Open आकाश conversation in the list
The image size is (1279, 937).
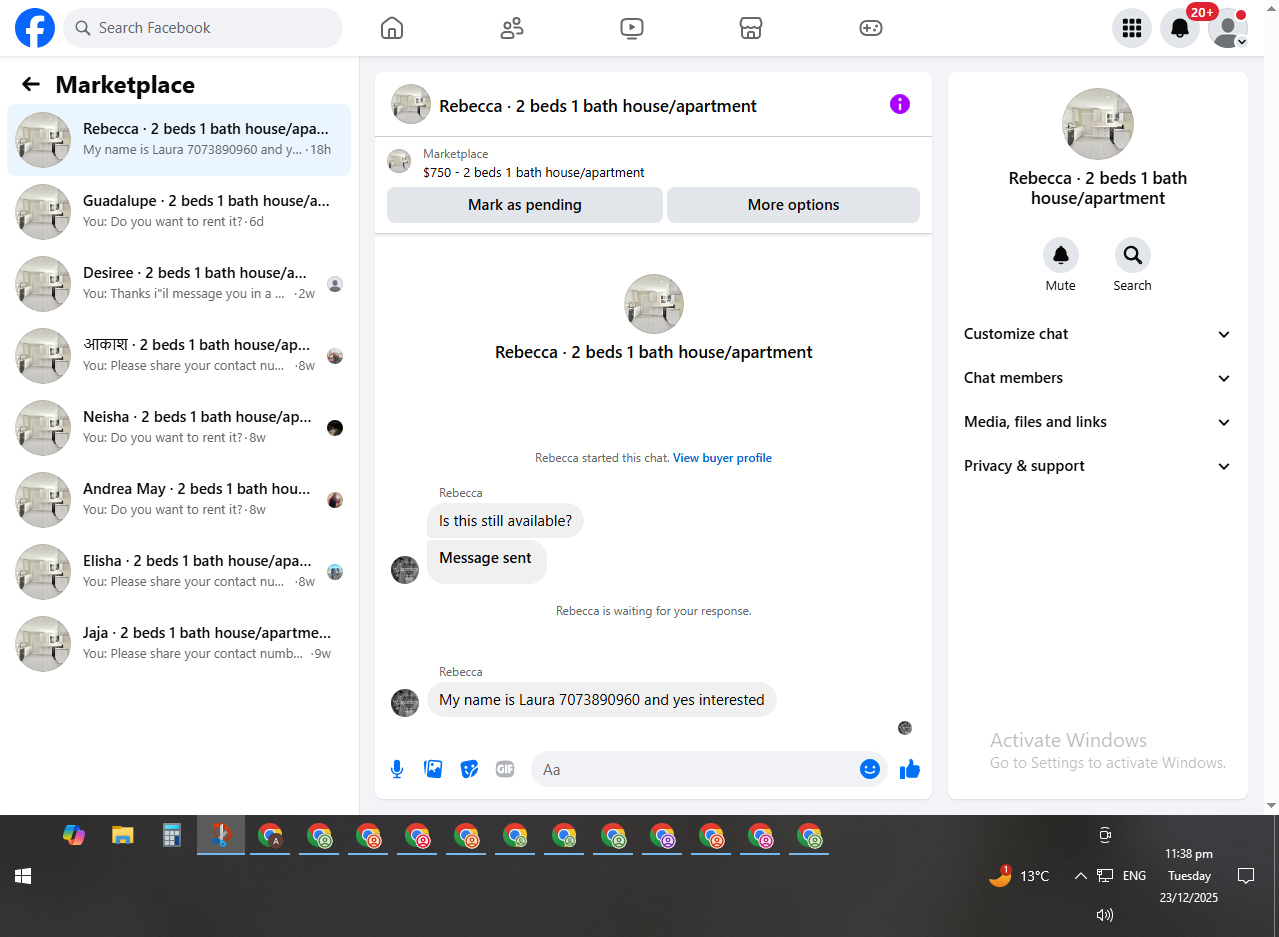[179, 356]
